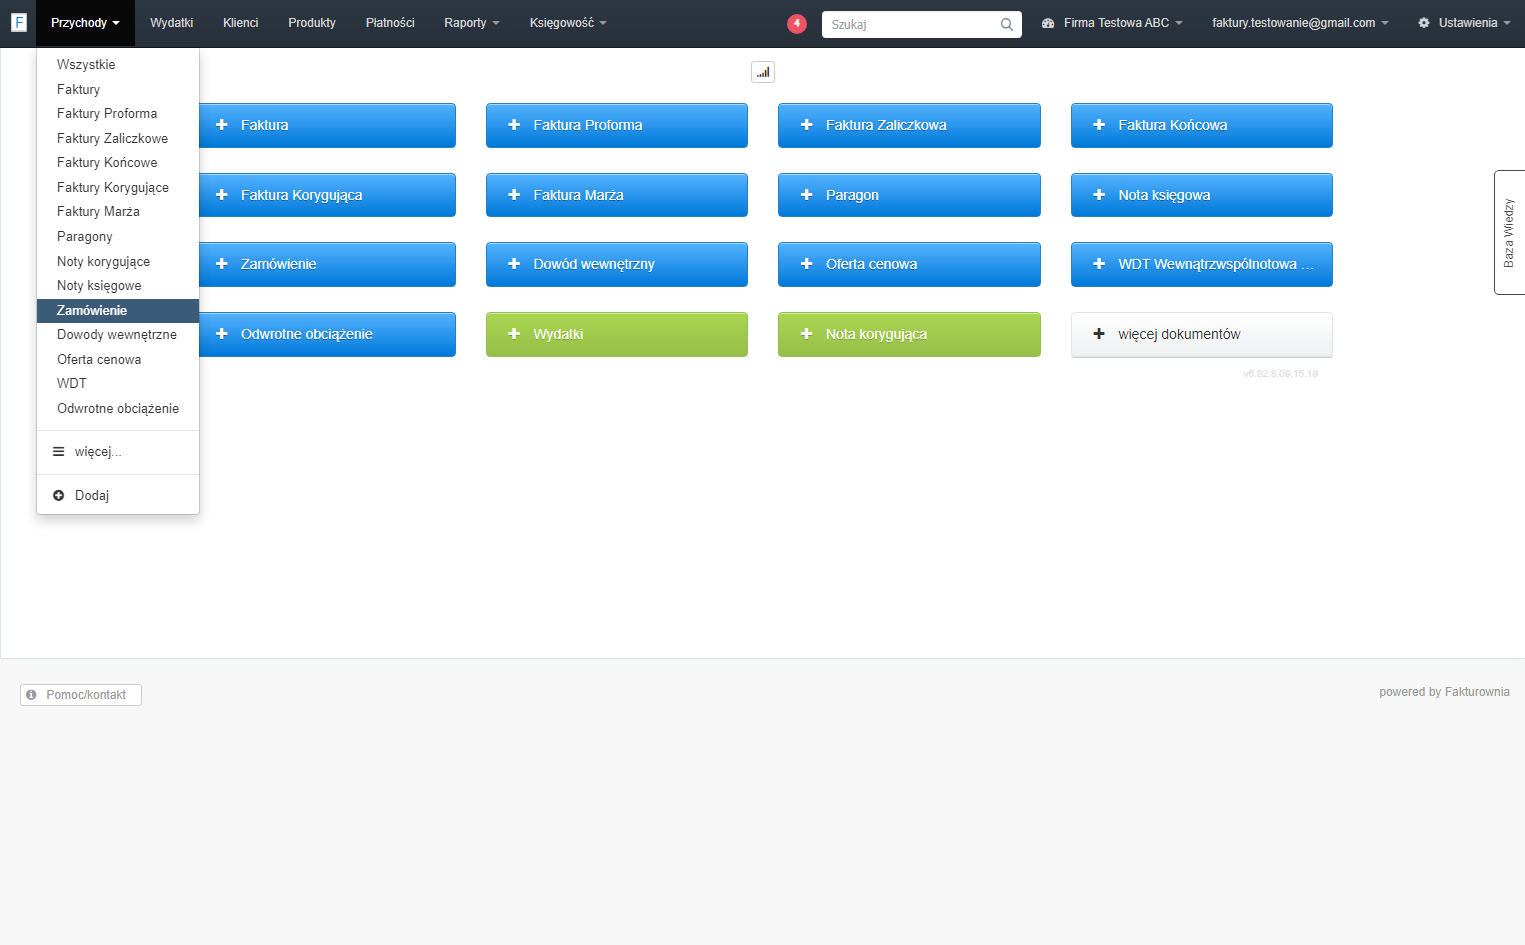The width and height of the screenshot is (1525, 945).
Task: Click the search magnifier icon
Action: [x=1007, y=25]
